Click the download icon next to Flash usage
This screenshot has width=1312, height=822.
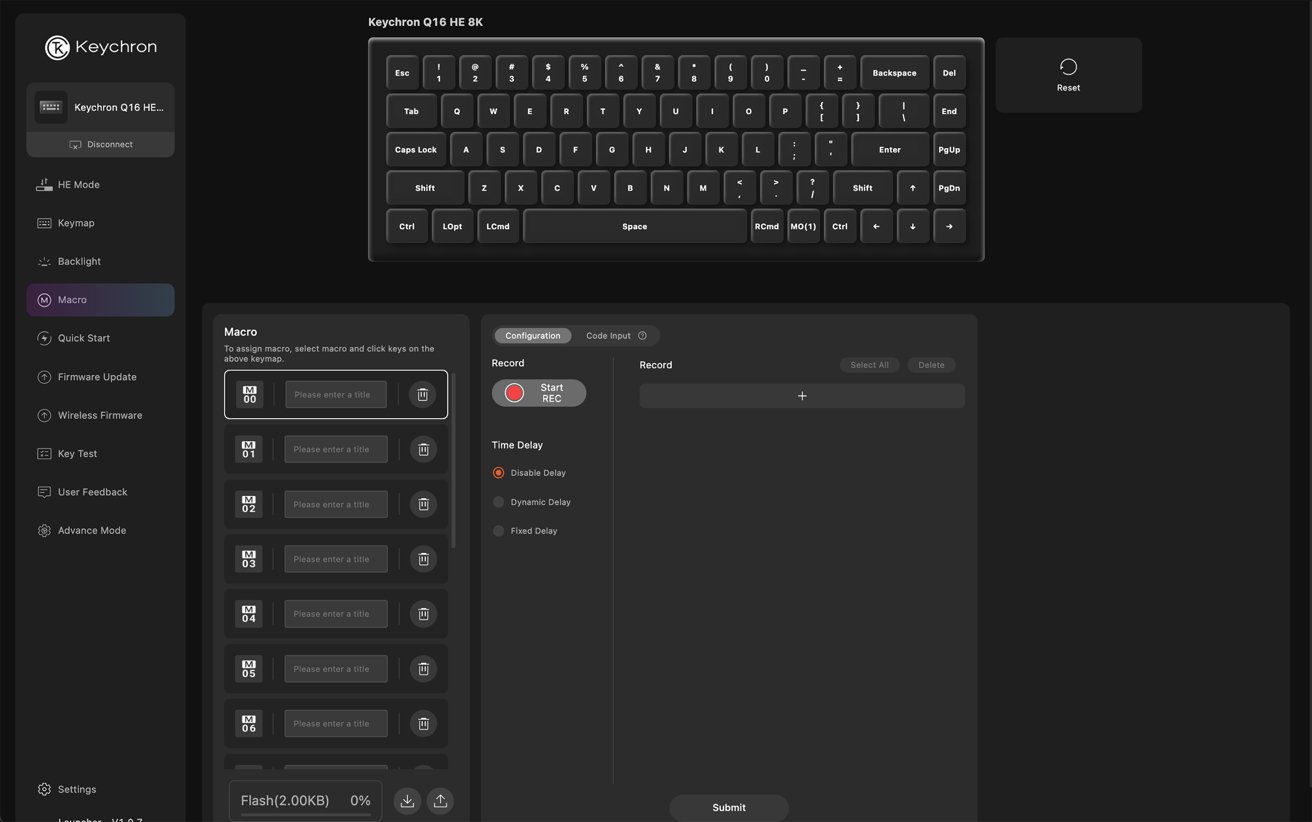click(407, 801)
